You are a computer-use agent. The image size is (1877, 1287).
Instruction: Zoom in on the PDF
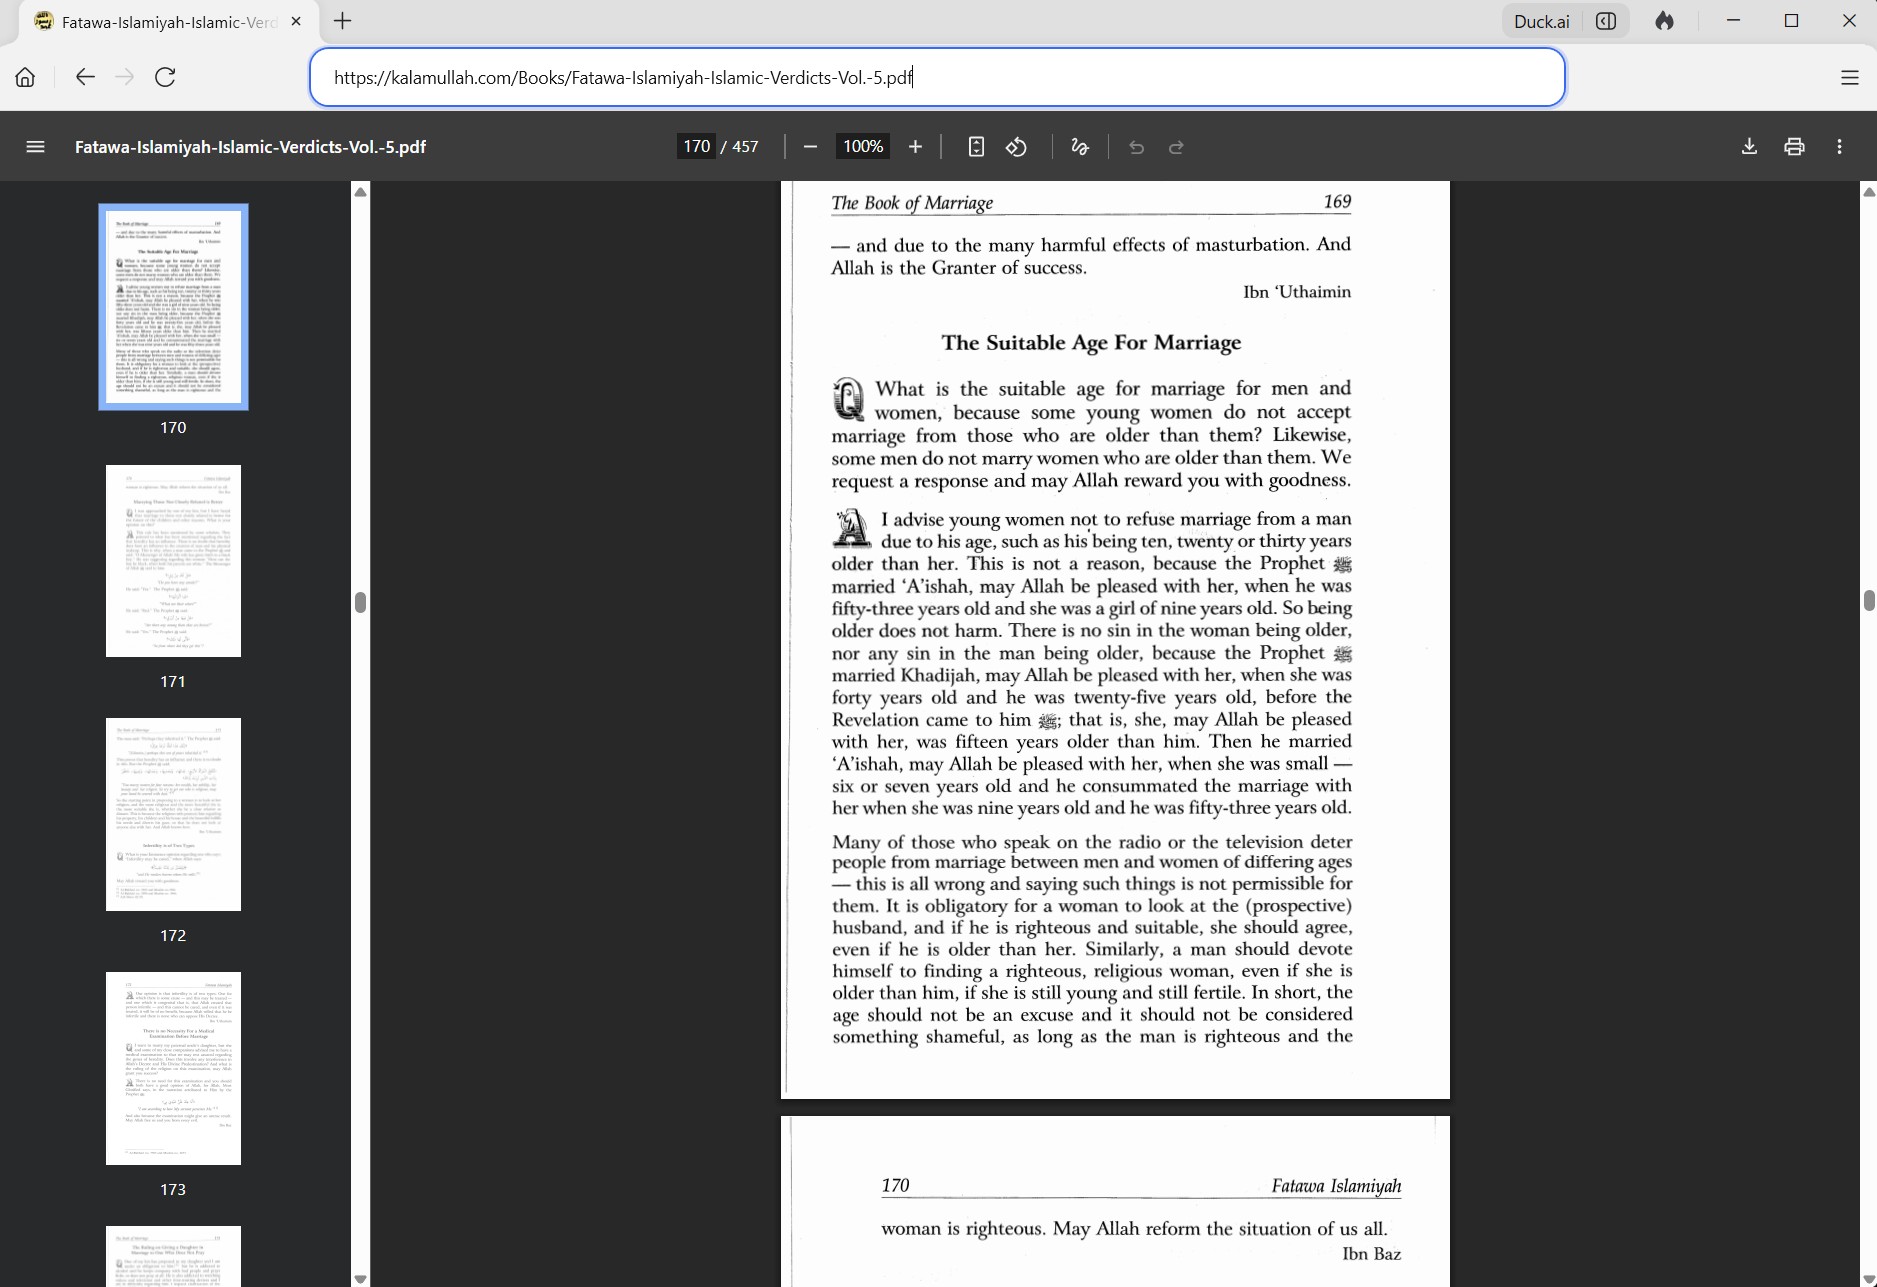pyautogui.click(x=915, y=147)
